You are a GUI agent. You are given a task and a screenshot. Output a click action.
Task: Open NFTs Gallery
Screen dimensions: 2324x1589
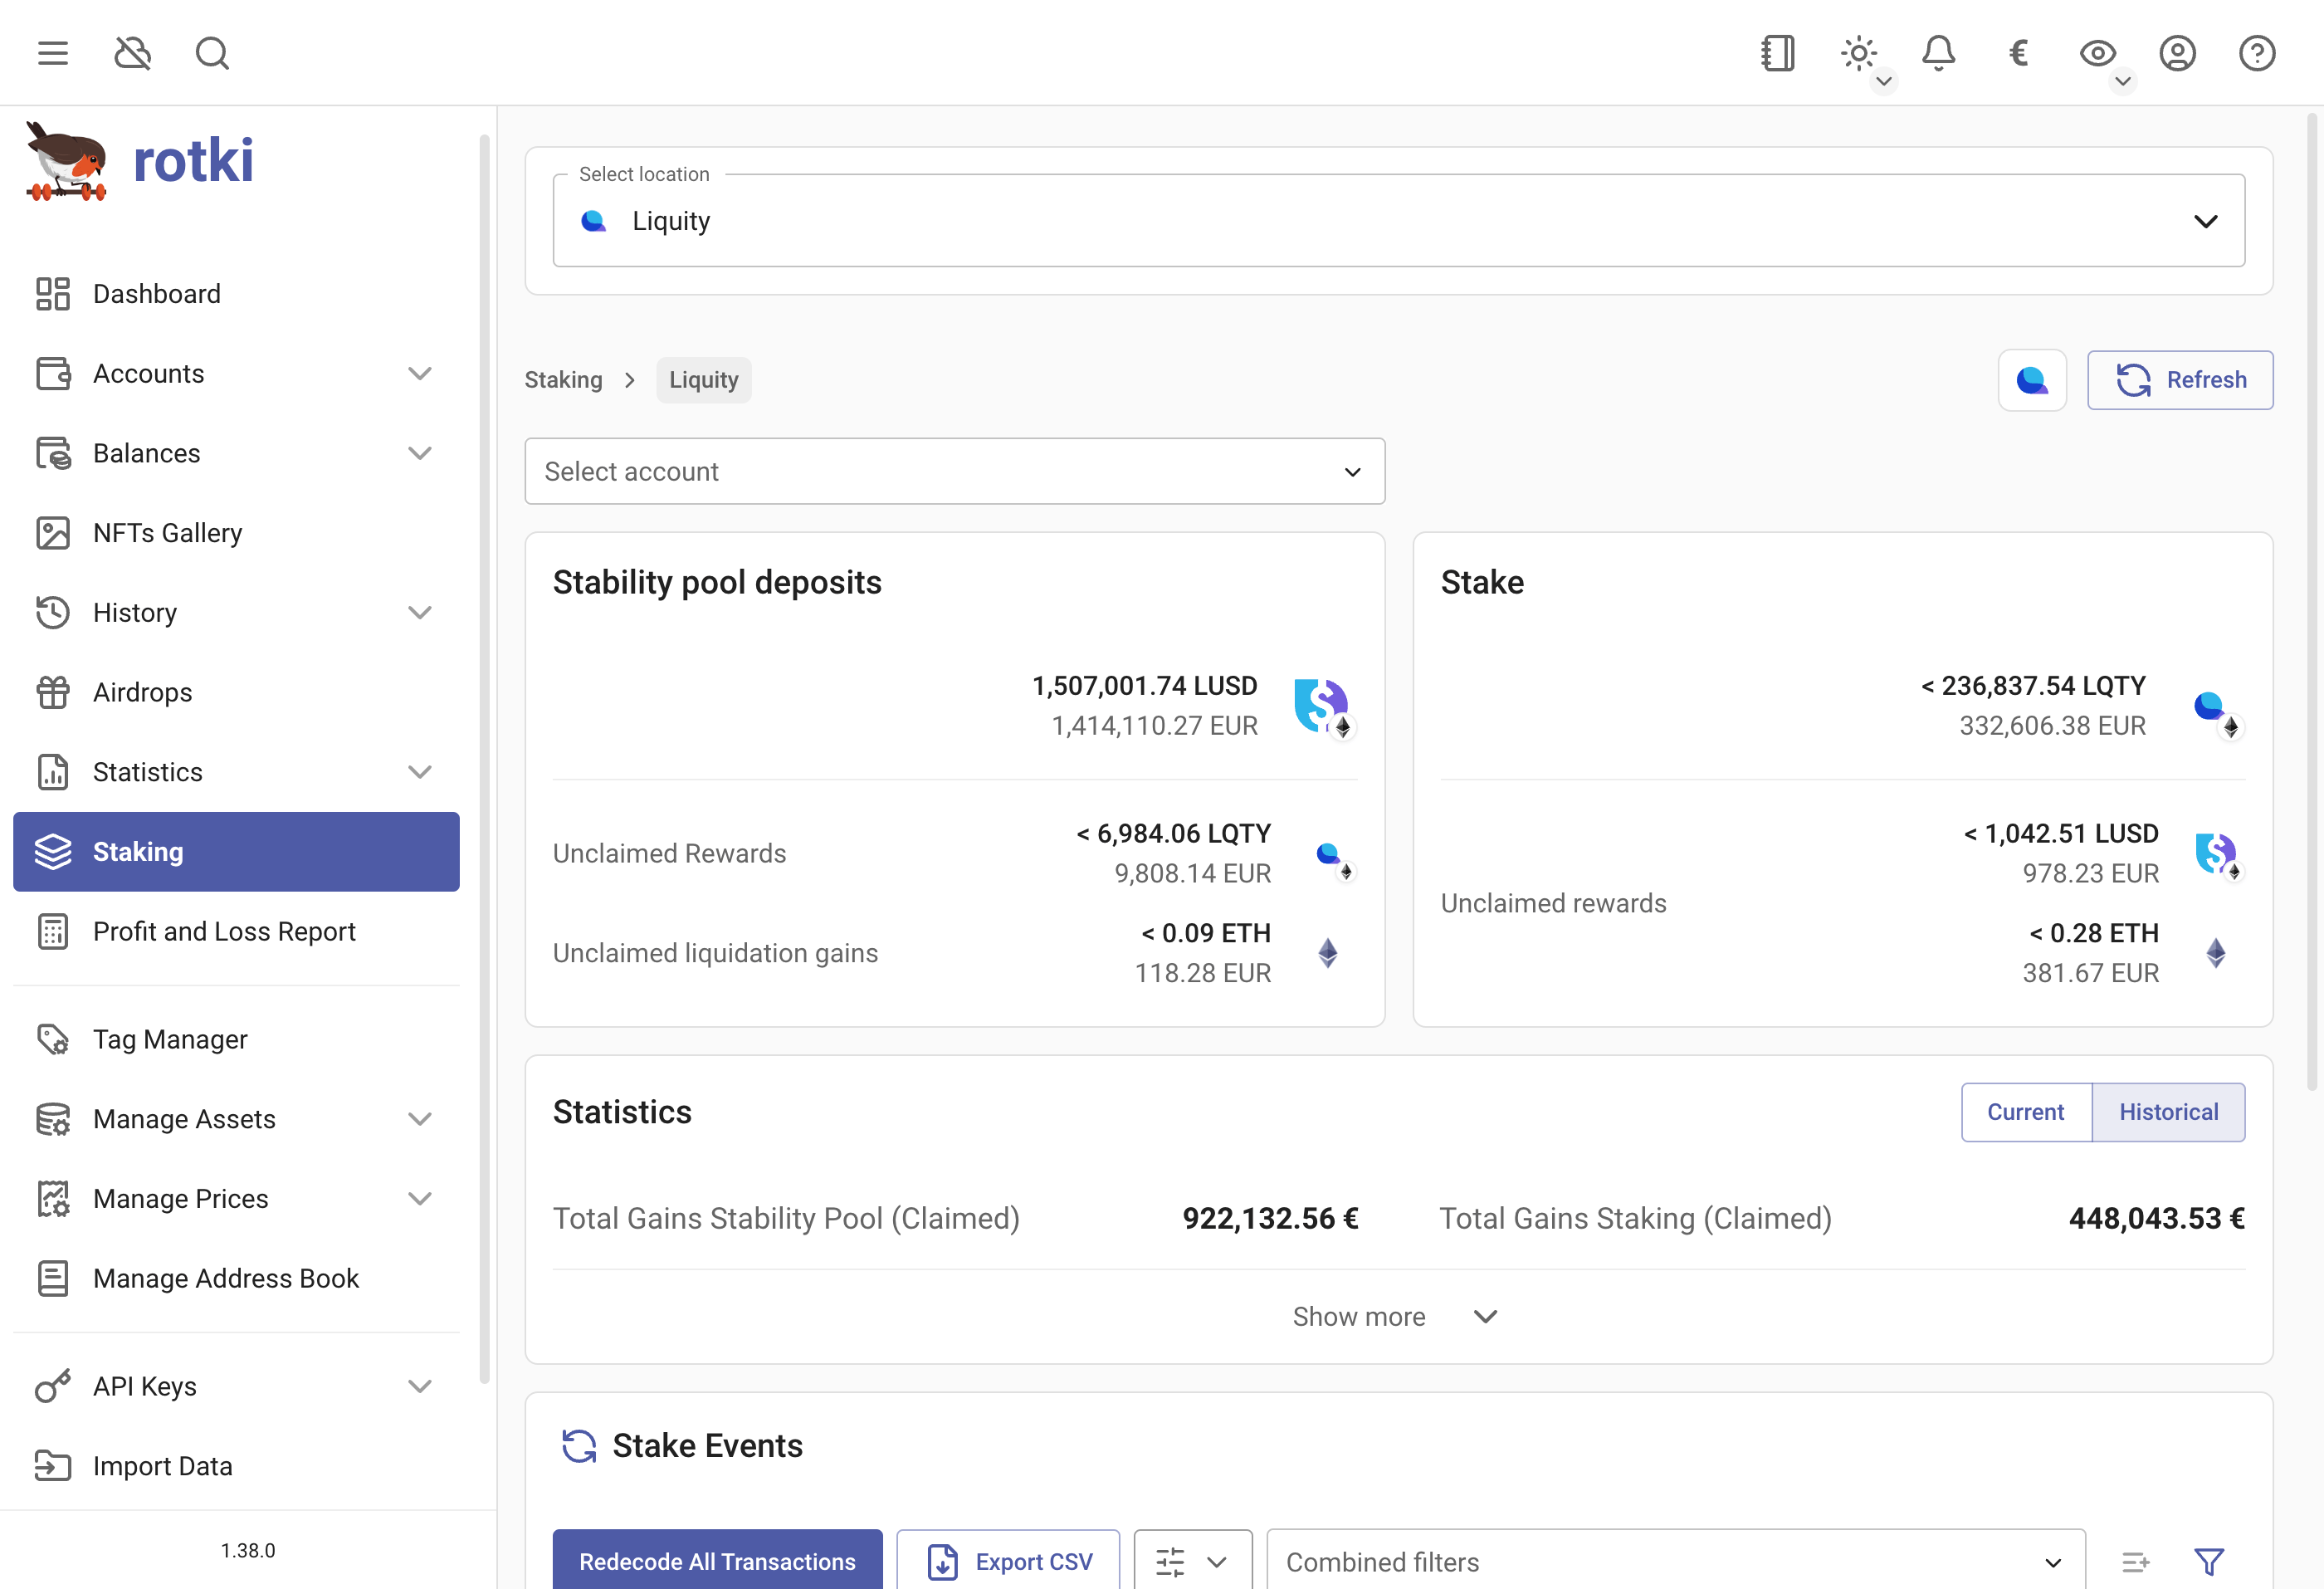pyautogui.click(x=236, y=533)
